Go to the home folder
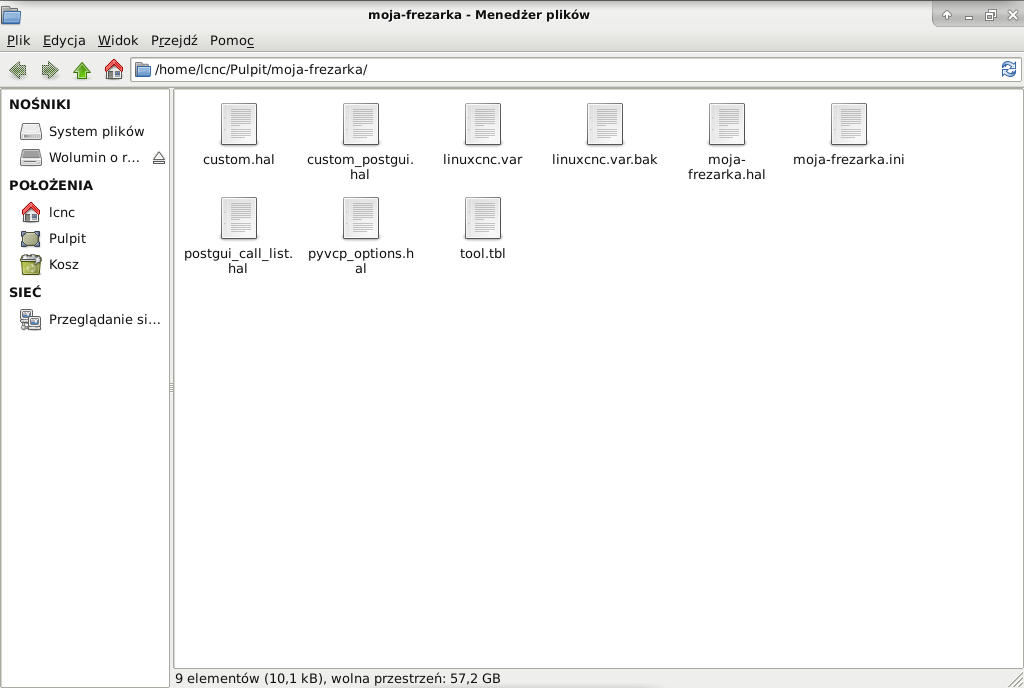This screenshot has height=688, width=1024. pos(113,70)
